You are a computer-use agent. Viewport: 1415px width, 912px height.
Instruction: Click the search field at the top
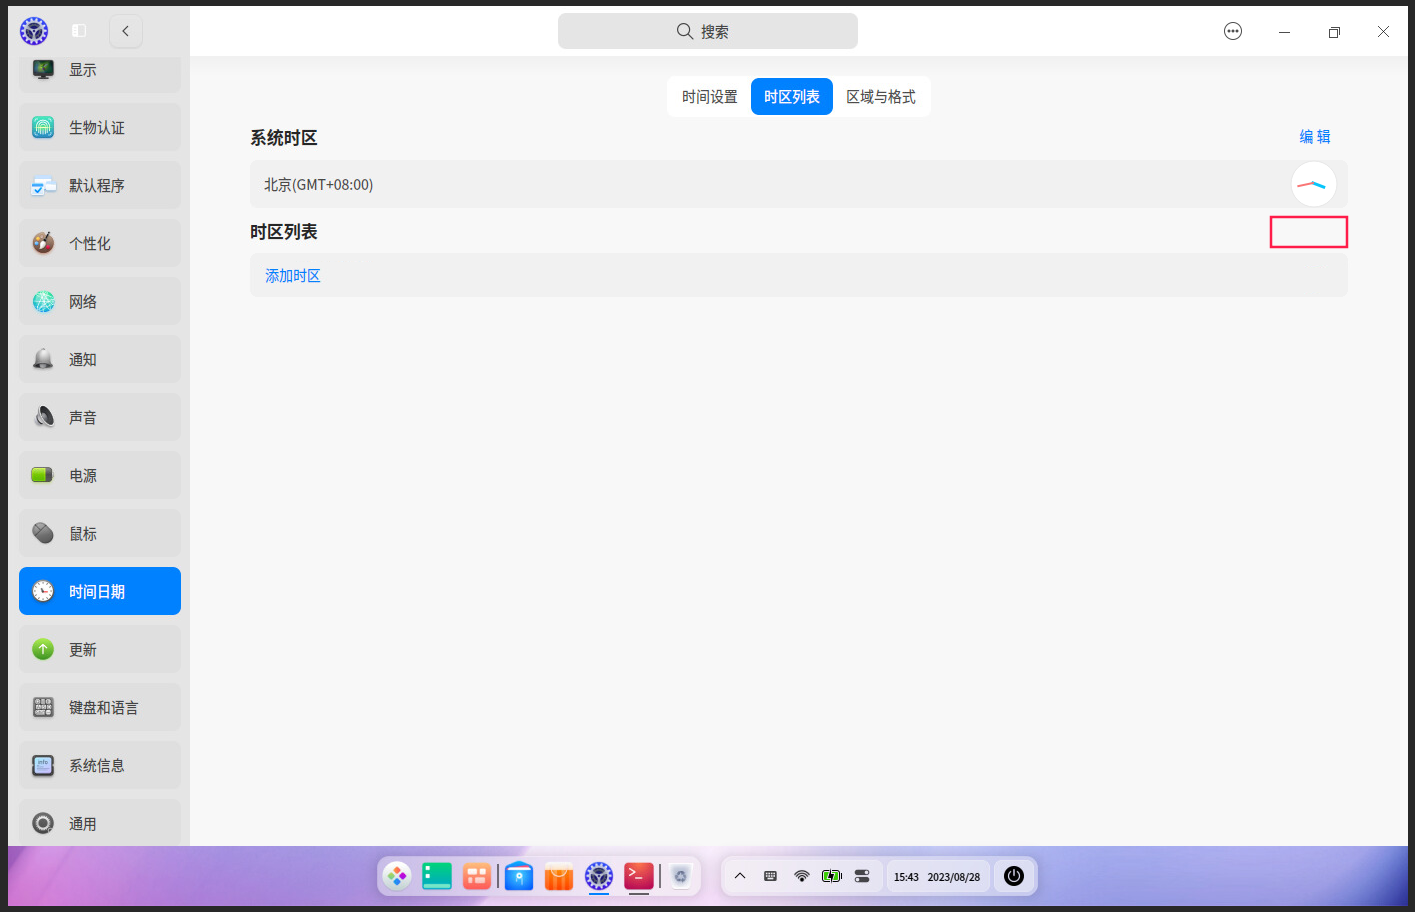(707, 31)
